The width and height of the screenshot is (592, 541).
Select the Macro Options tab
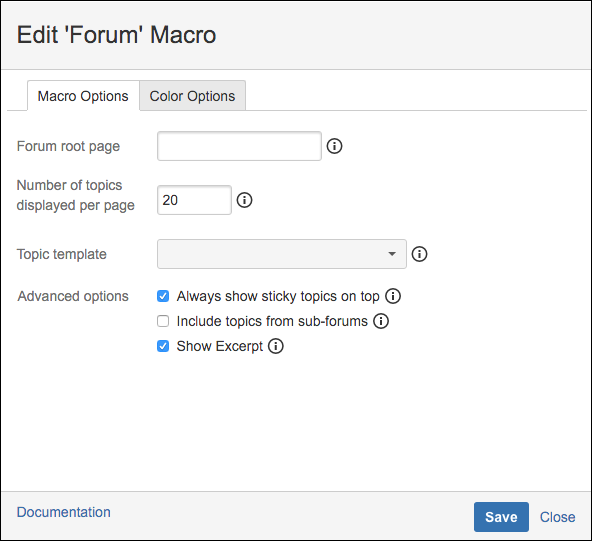[x=83, y=96]
